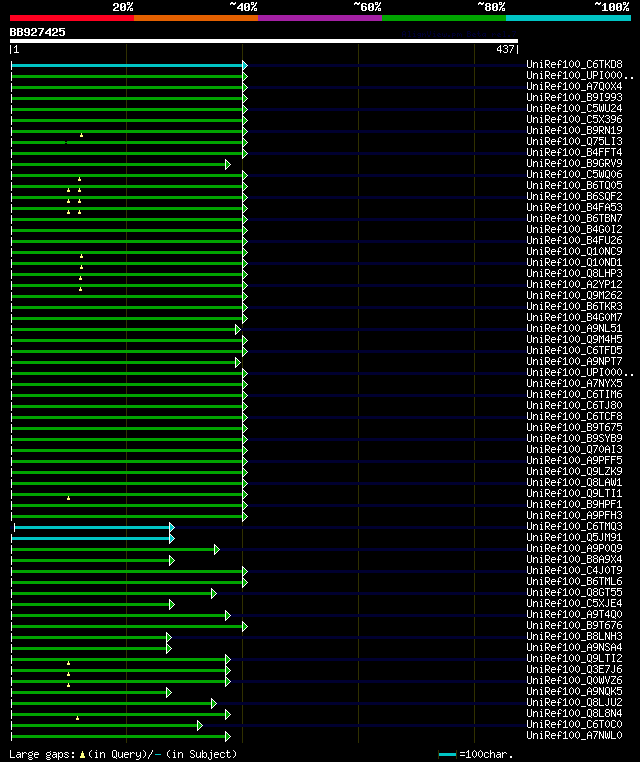Open hit UniRef100_Q5JM91
Viewport: 640px width, 762px height.
click(x=574, y=537)
